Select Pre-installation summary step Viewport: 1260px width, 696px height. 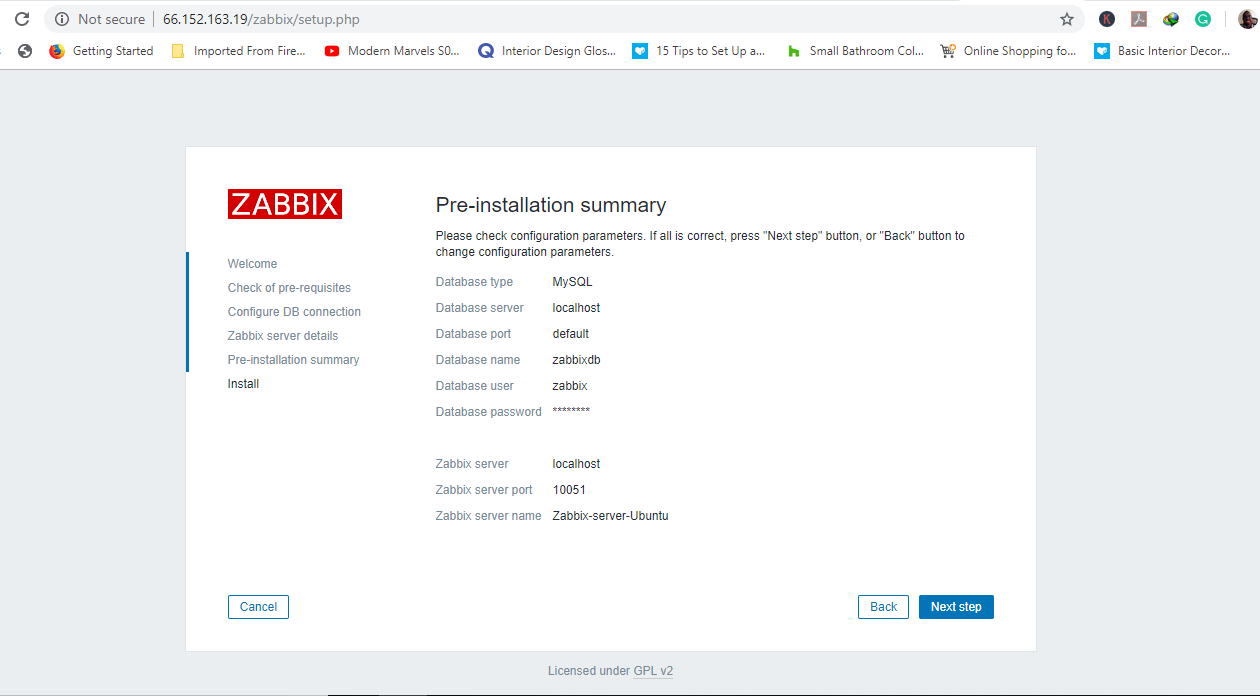pyautogui.click(x=293, y=360)
